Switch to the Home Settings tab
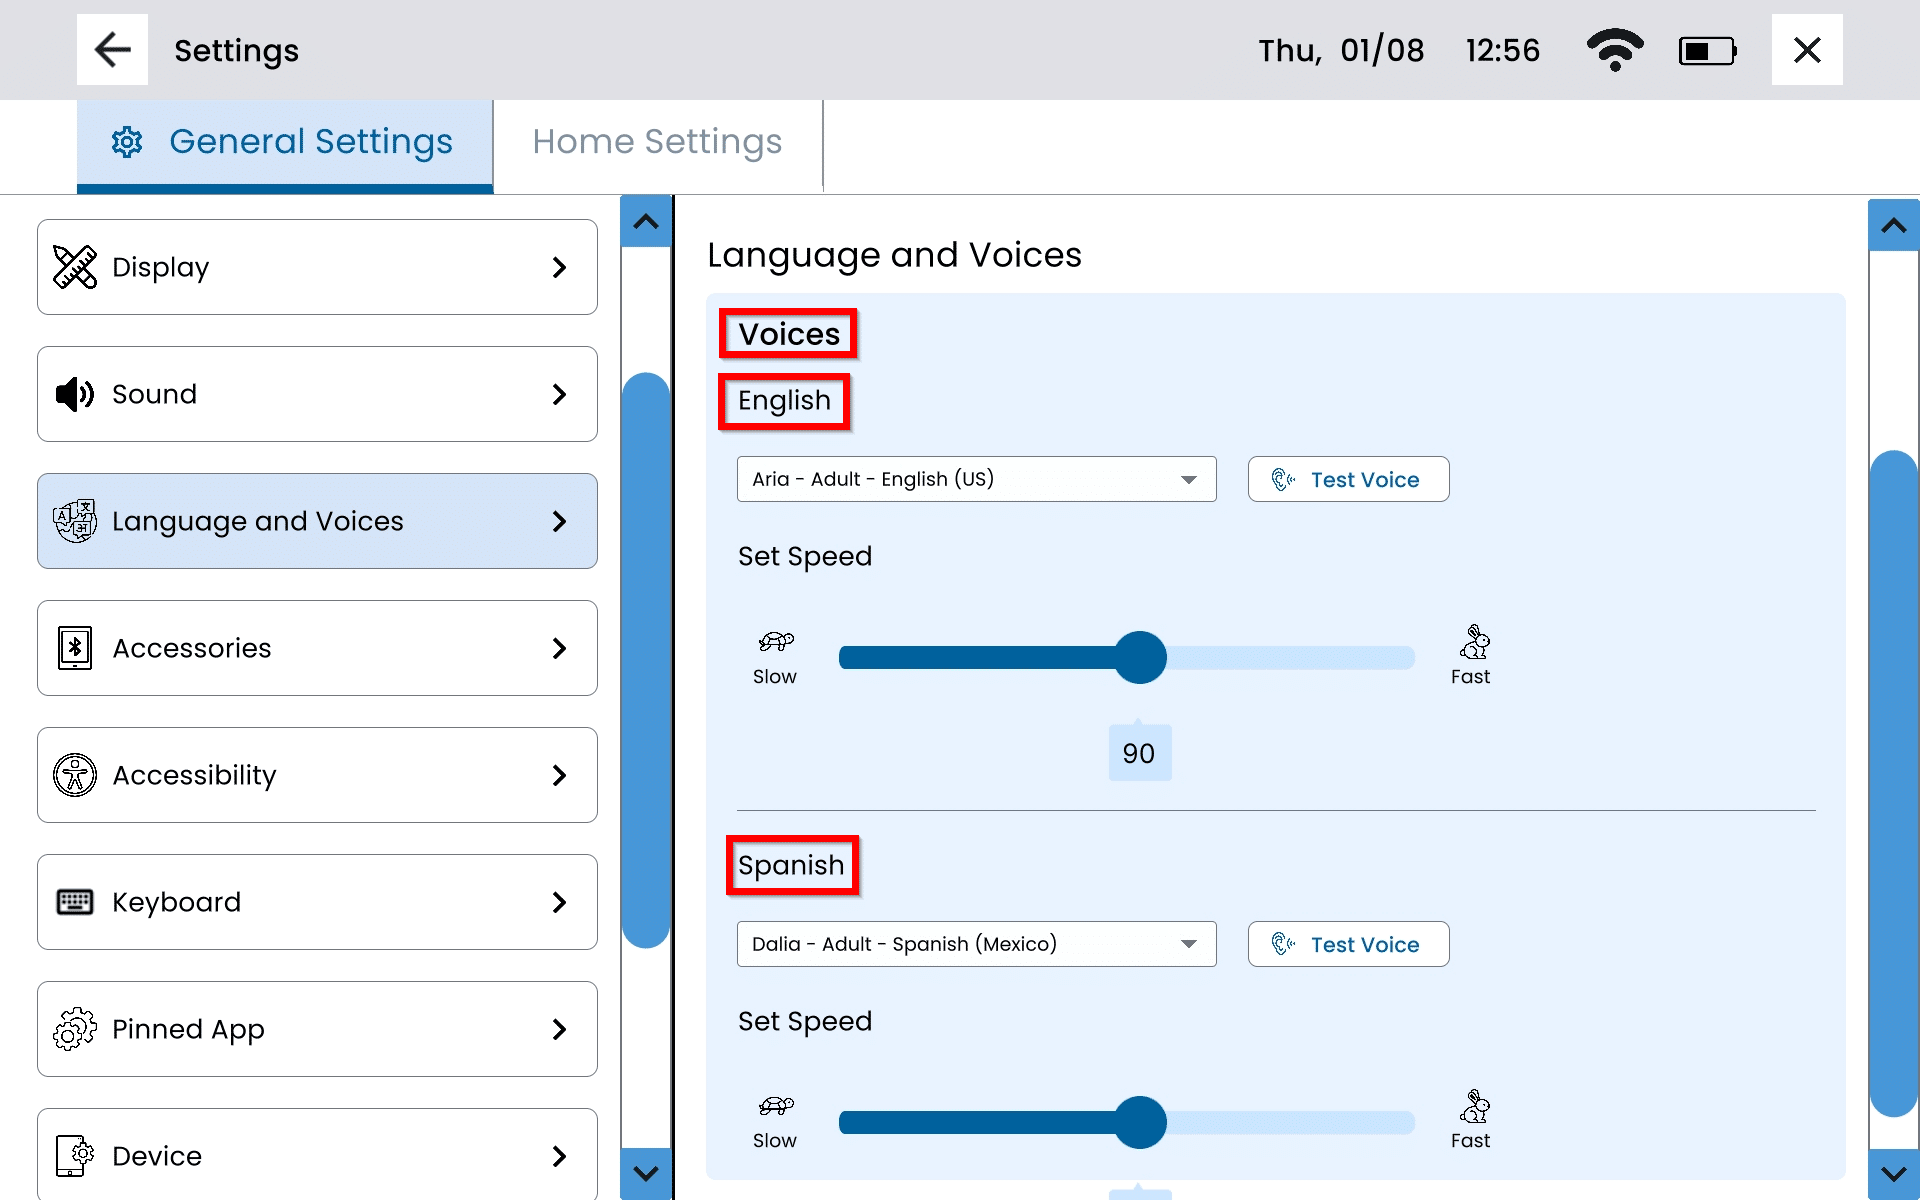 (x=657, y=142)
